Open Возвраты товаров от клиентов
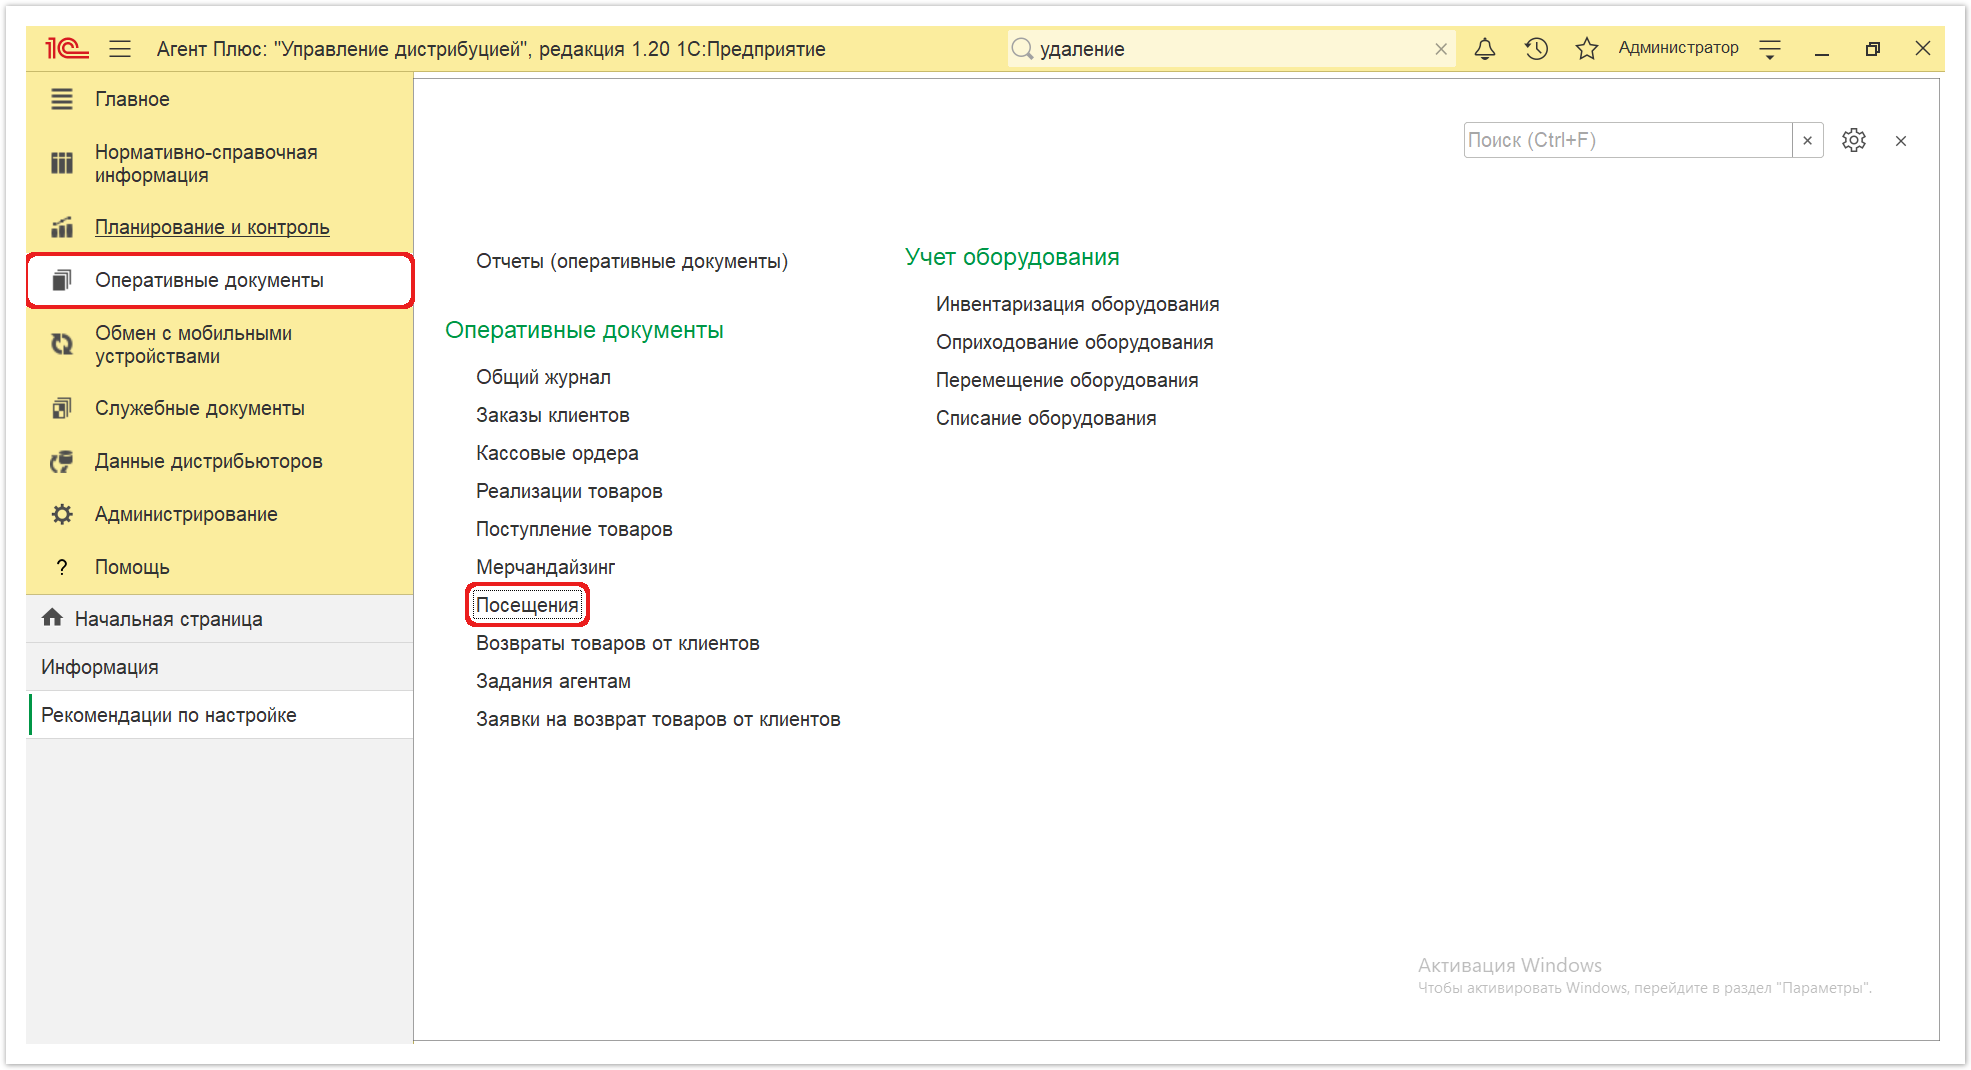The width and height of the screenshot is (1971, 1070). [618, 643]
